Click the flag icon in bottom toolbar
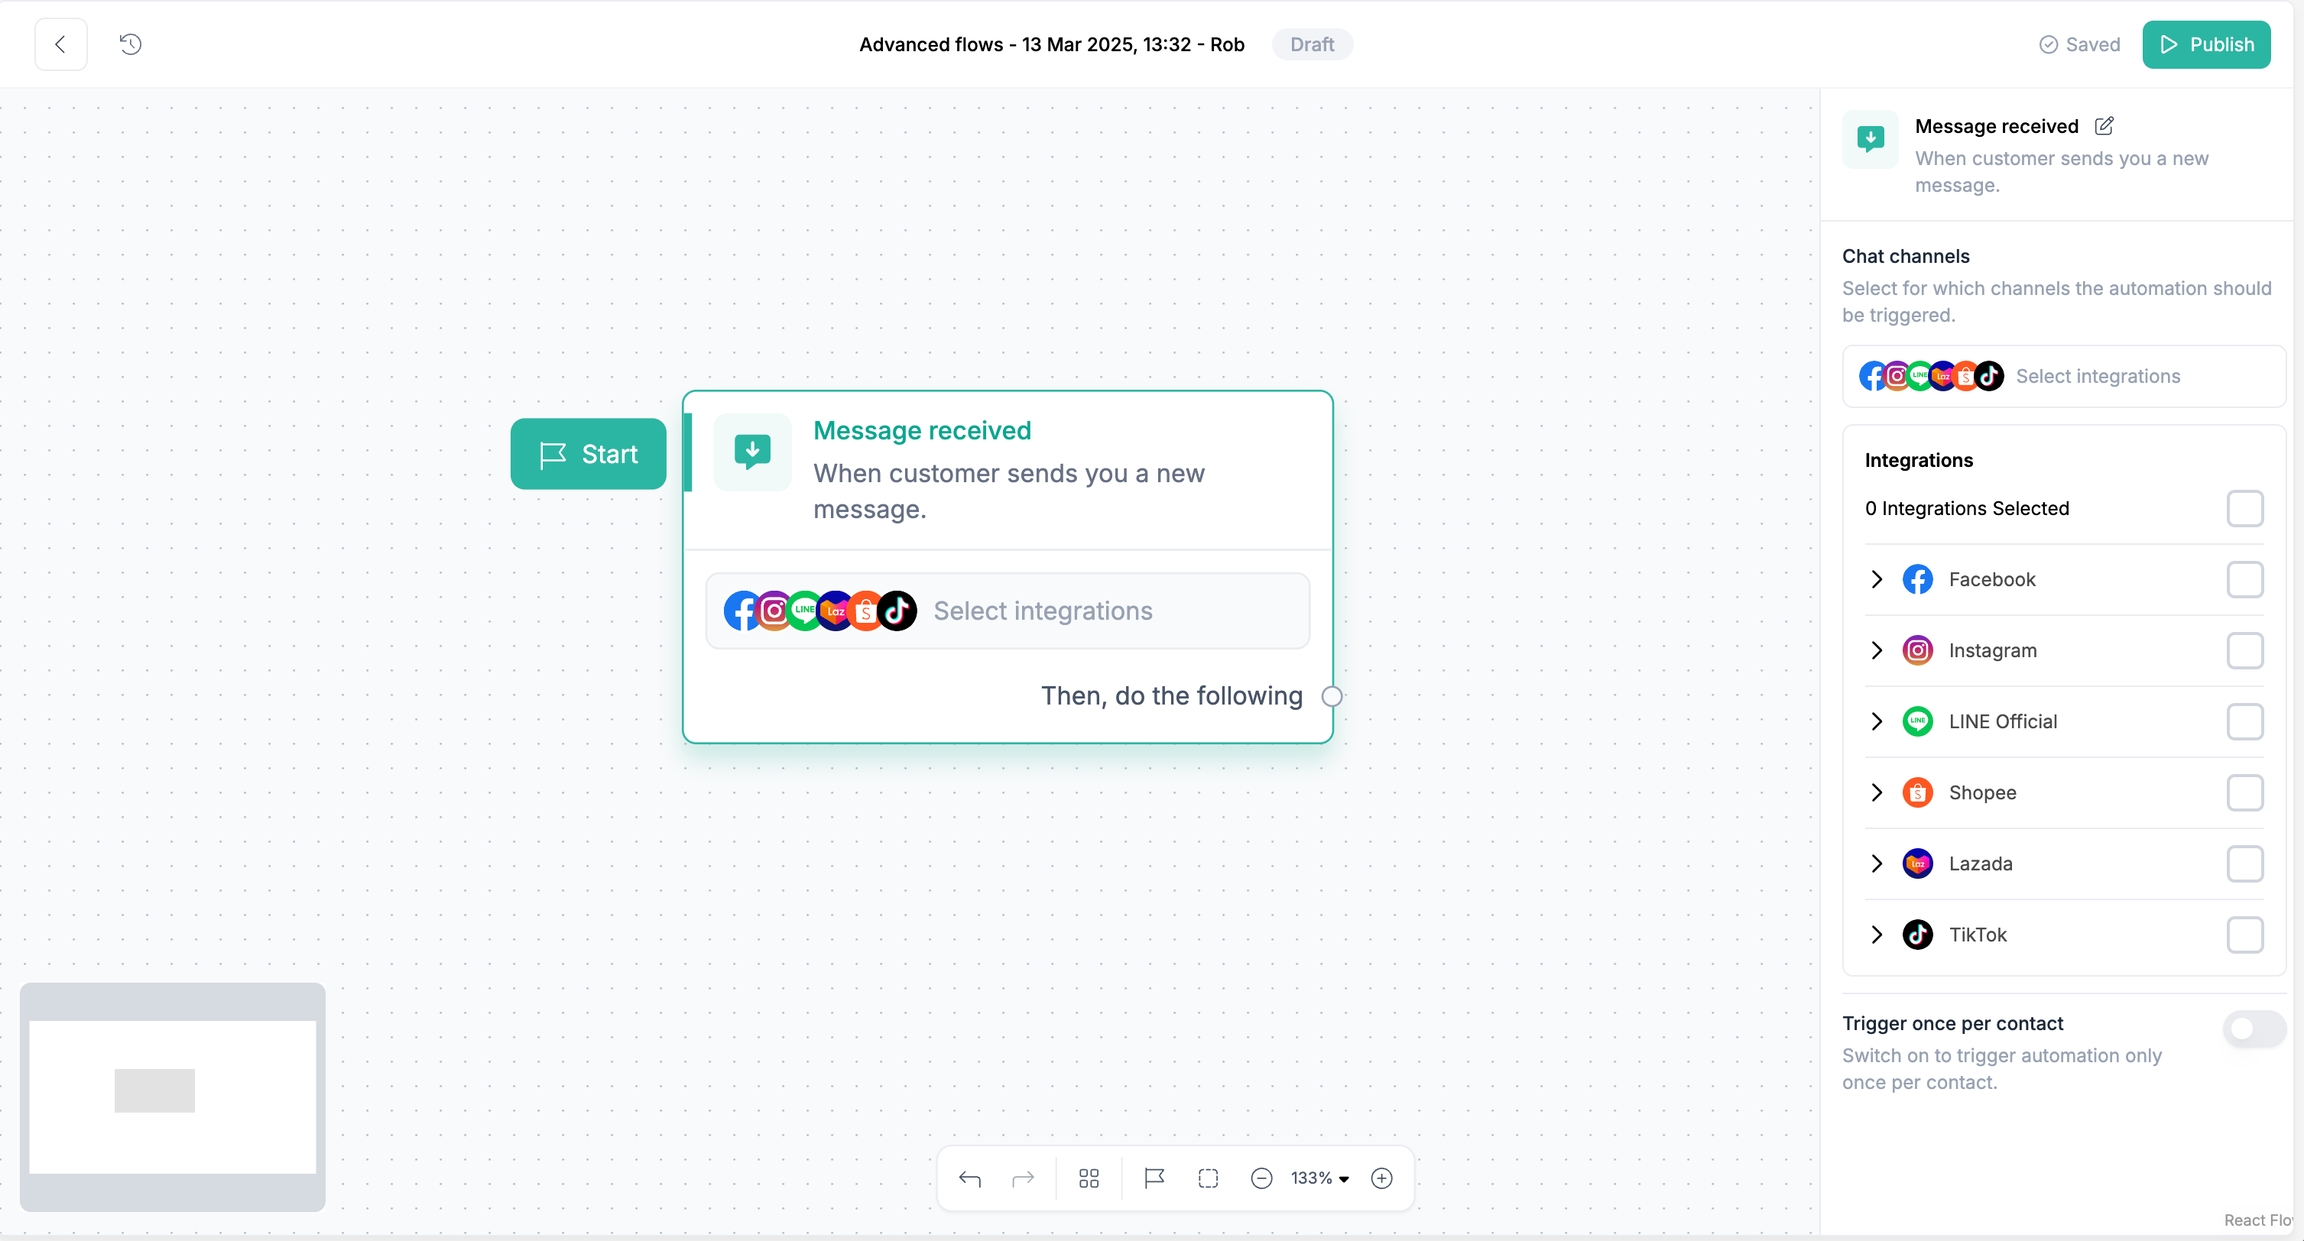This screenshot has width=2304, height=1241. tap(1154, 1179)
